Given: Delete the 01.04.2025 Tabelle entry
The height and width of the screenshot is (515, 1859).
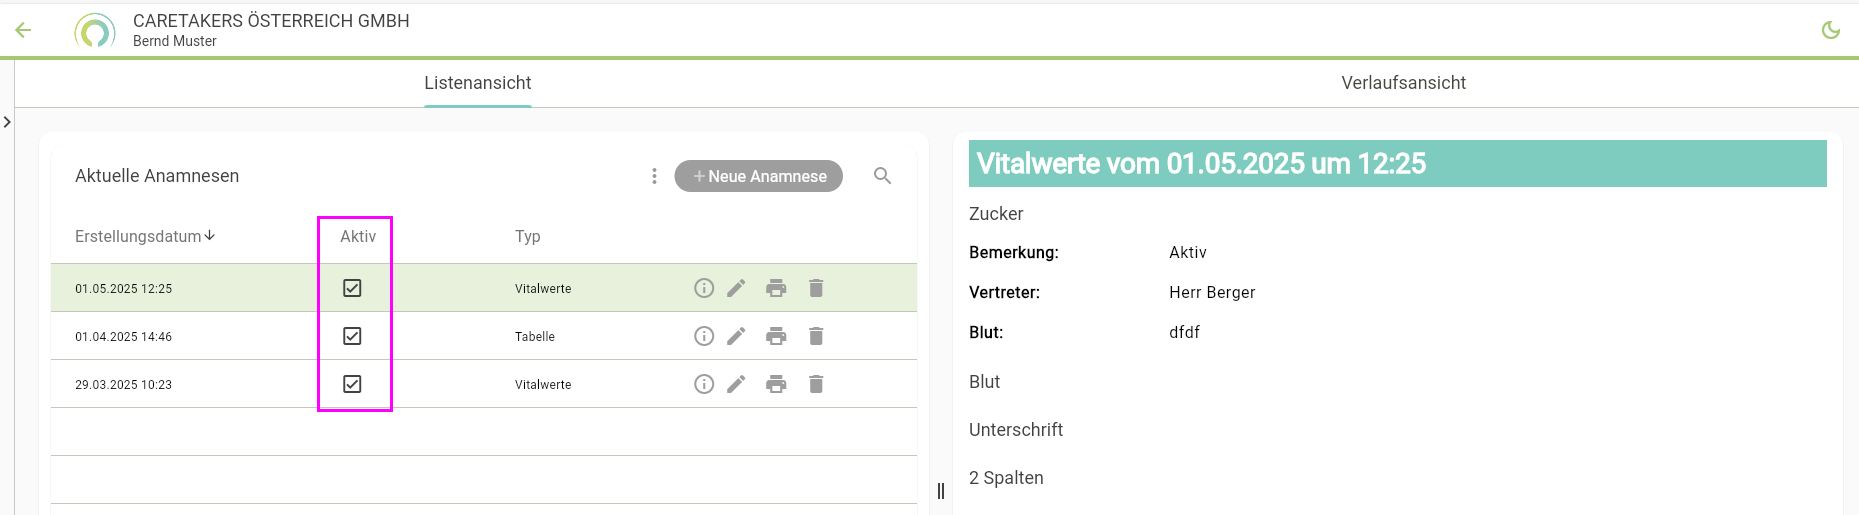Looking at the screenshot, I should (x=816, y=336).
